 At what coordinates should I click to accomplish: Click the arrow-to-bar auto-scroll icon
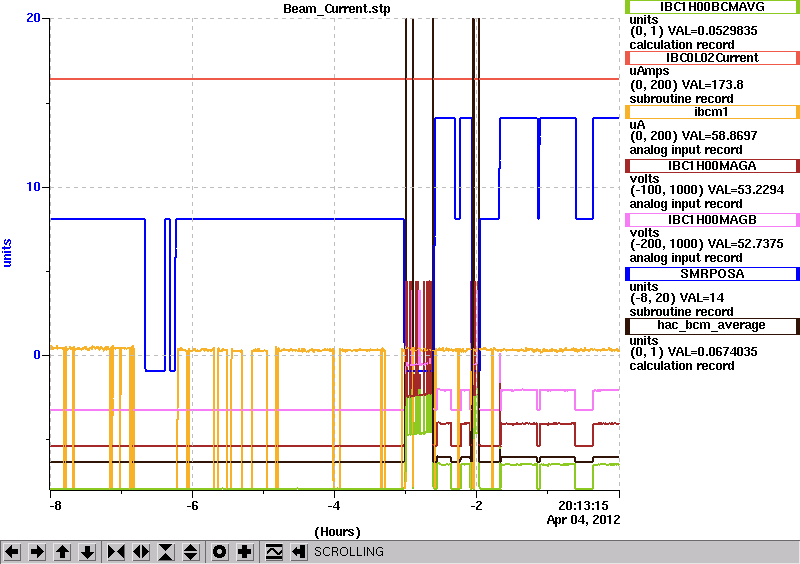[x=299, y=552]
